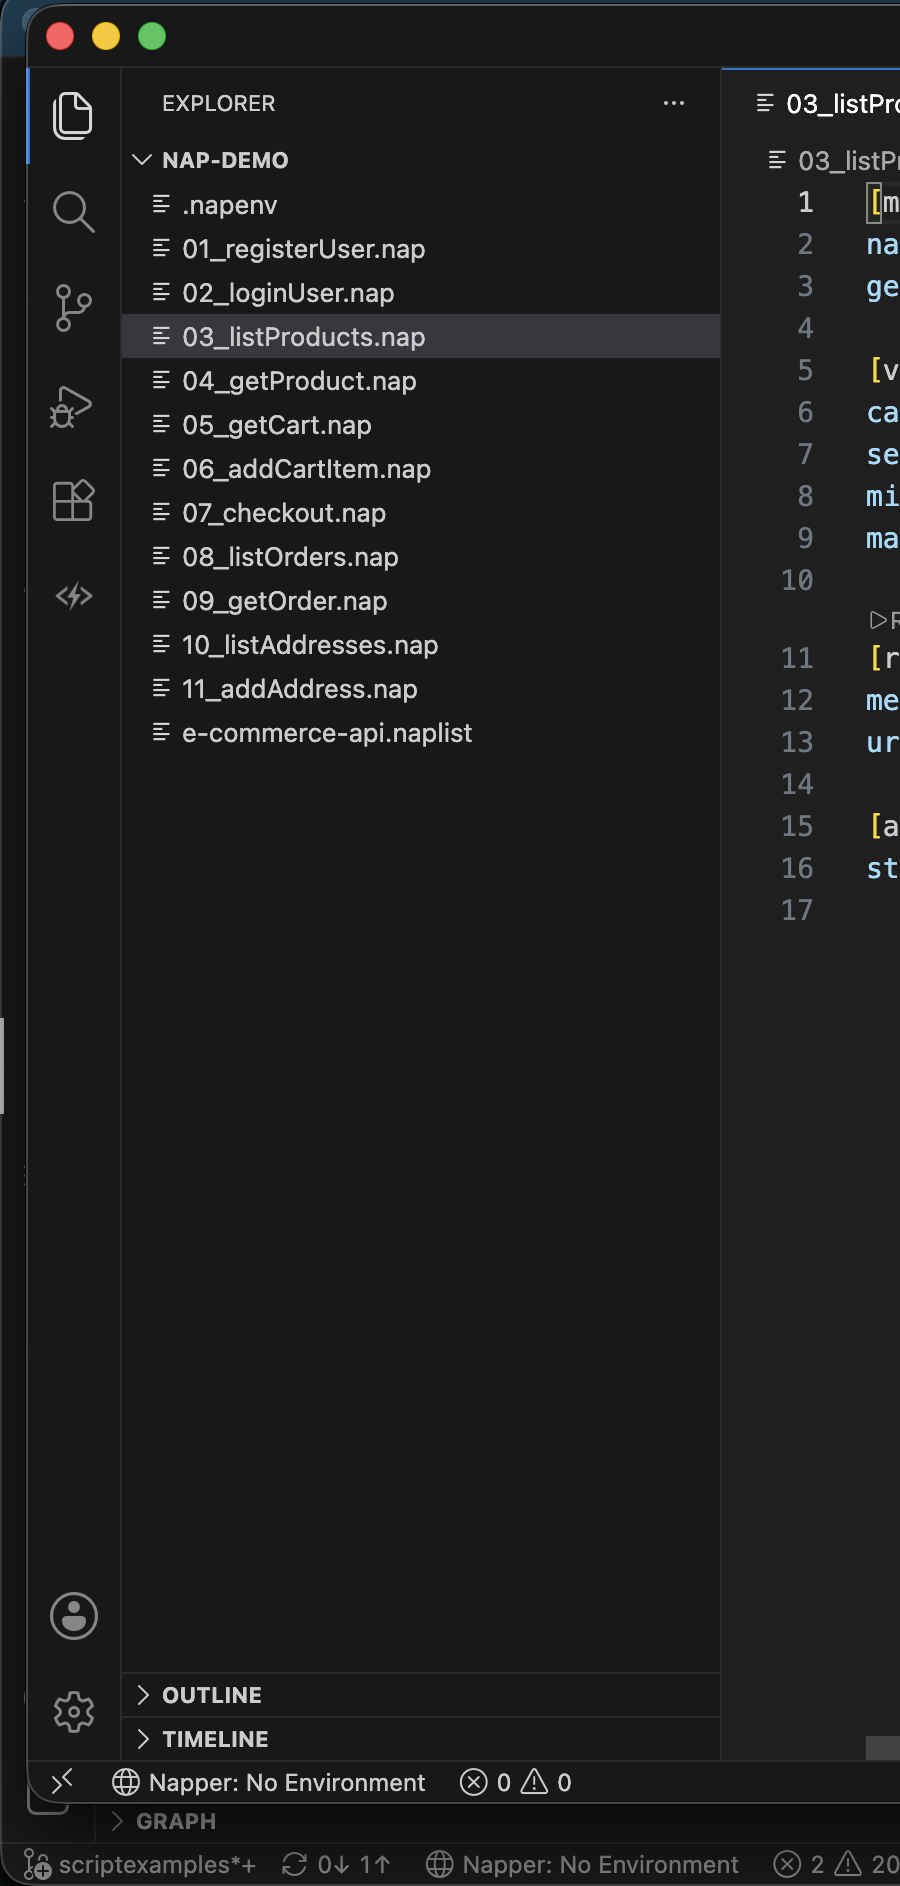
Task: Collapse the NAP-DEMO folder
Action: [x=421, y=160]
